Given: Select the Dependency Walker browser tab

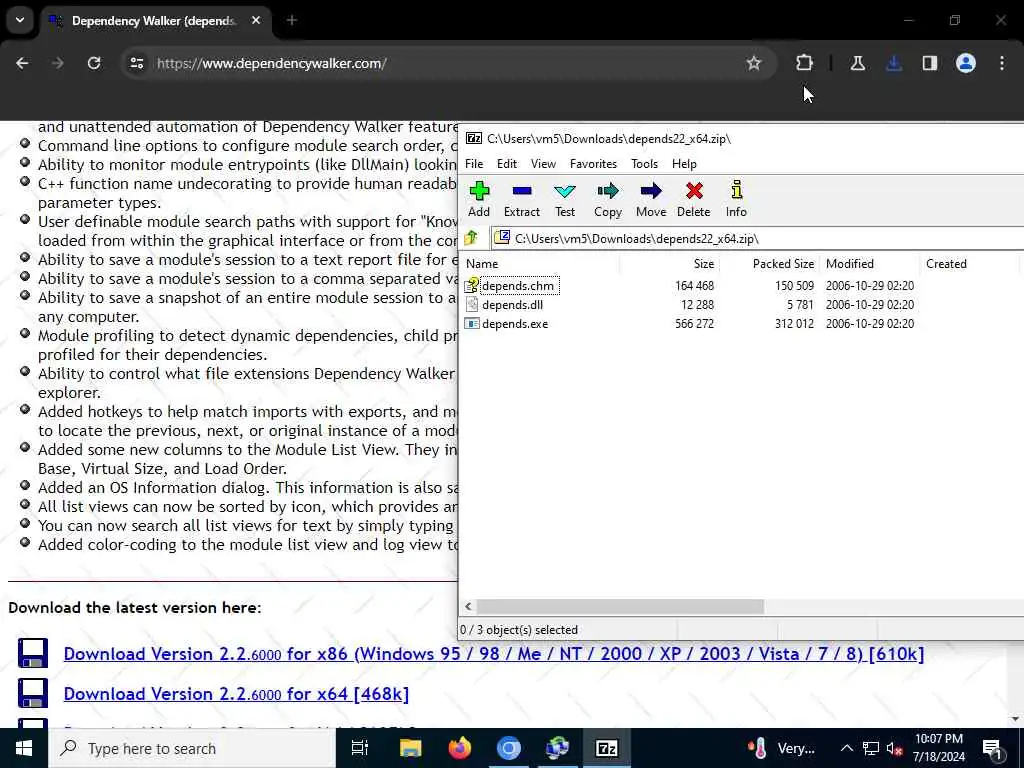Looking at the screenshot, I should point(153,21).
